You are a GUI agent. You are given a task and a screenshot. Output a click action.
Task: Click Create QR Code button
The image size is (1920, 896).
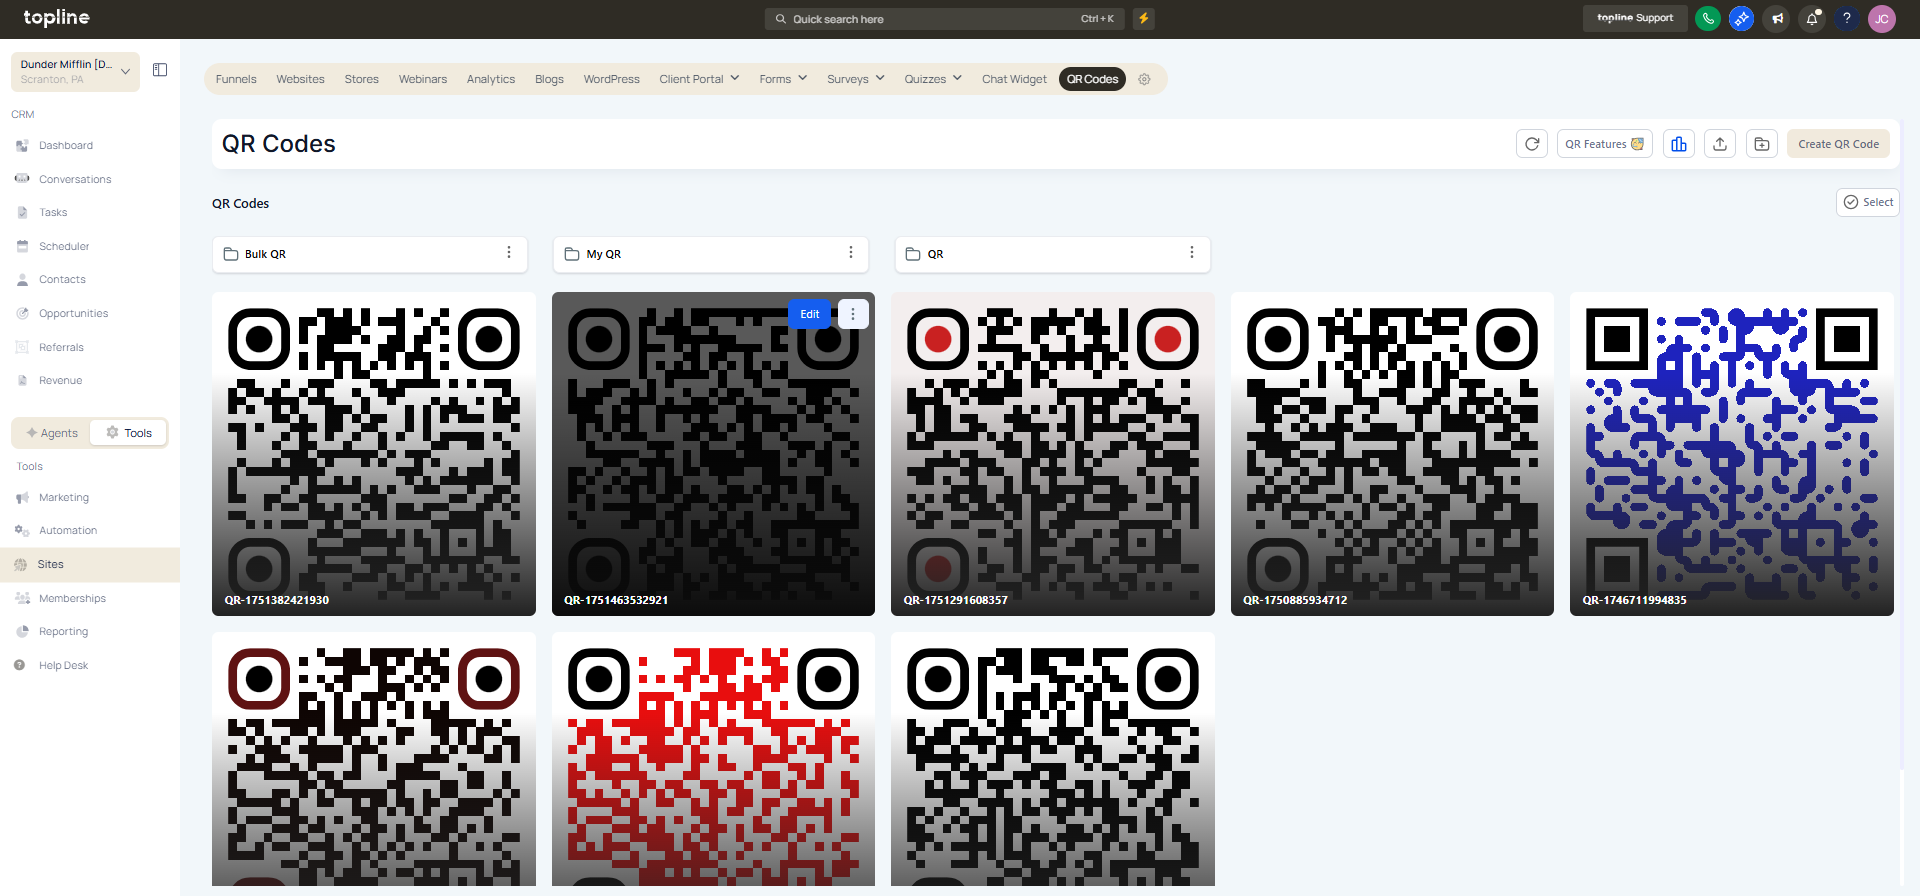[1838, 144]
